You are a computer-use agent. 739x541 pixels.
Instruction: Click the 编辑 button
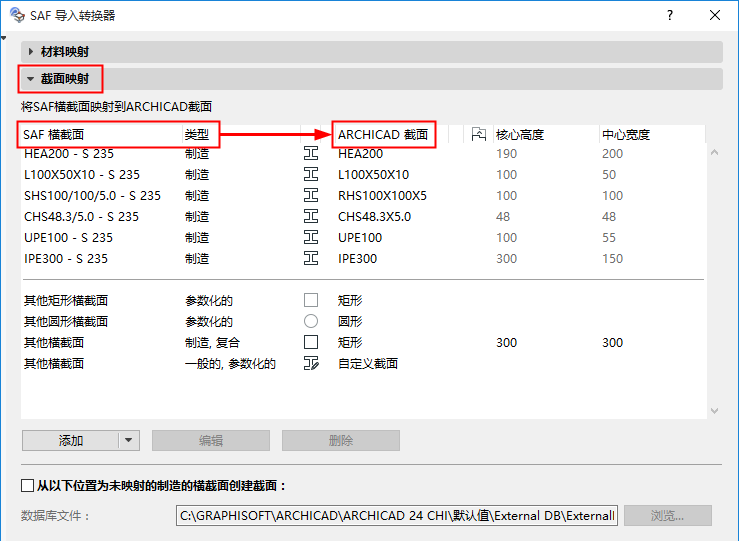point(211,441)
